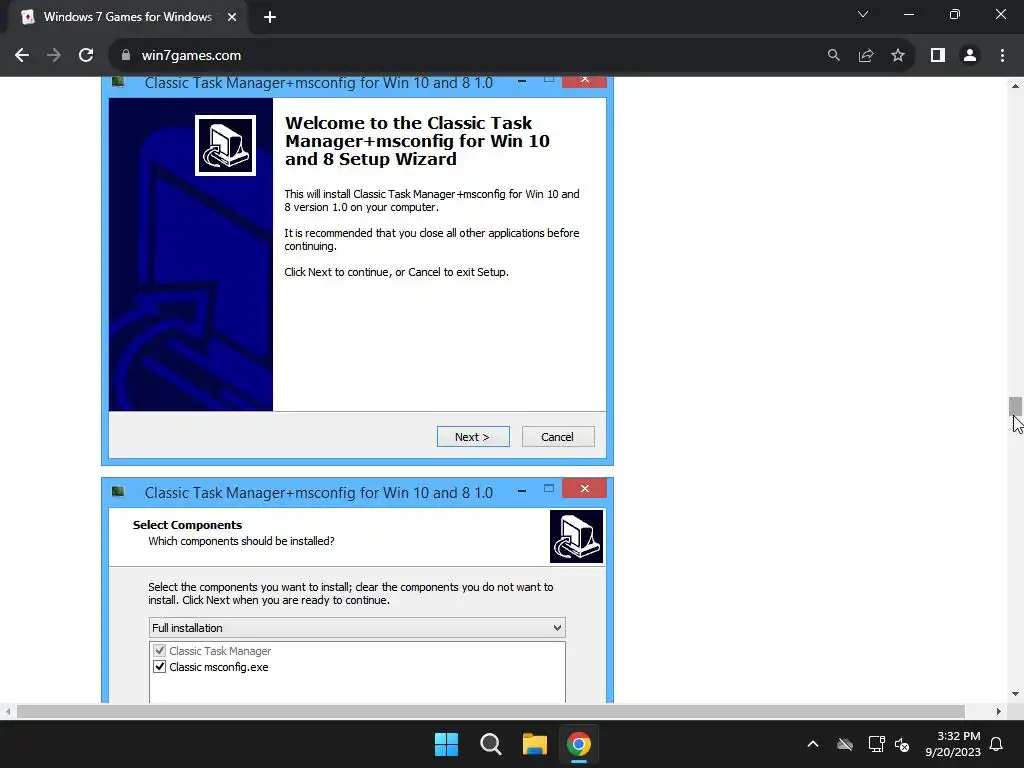Go back to previous page in Chrome
Screen dimensions: 1024x768
click(x=22, y=56)
